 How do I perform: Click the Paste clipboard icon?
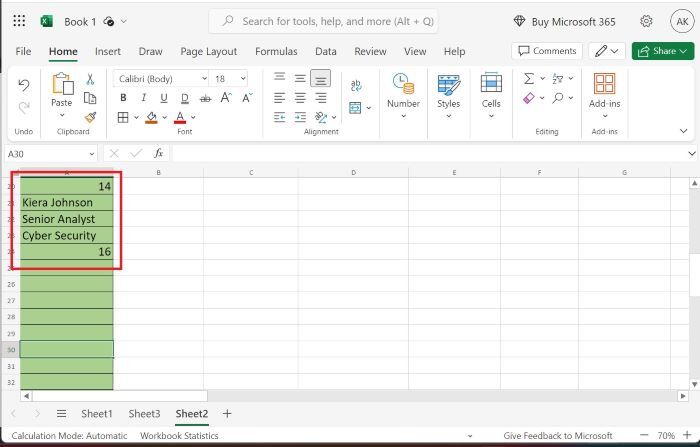pyautogui.click(x=62, y=84)
